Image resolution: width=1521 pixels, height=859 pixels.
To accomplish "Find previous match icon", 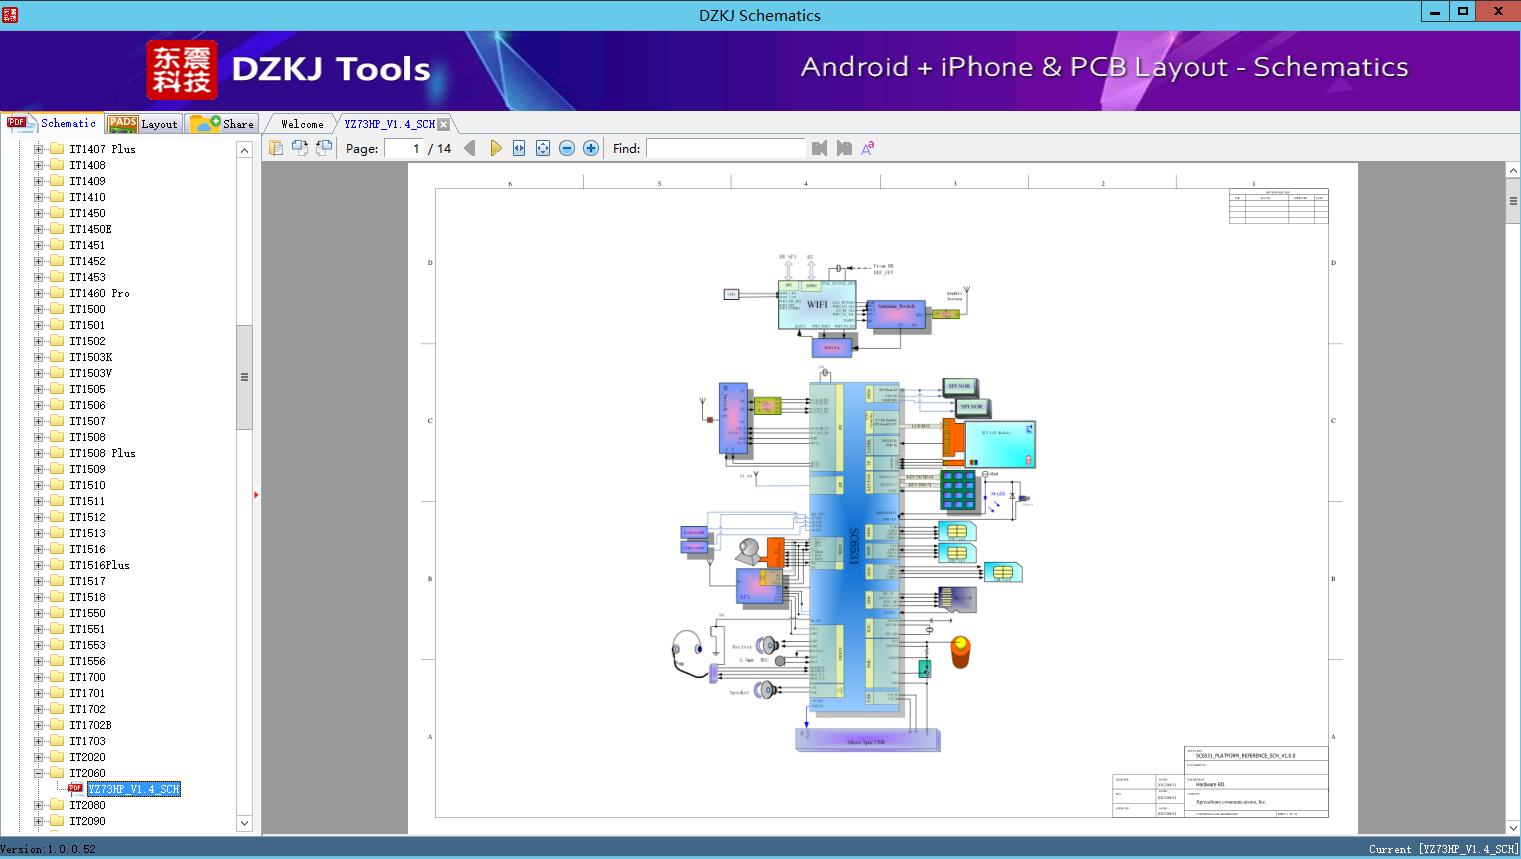I will [x=820, y=148].
